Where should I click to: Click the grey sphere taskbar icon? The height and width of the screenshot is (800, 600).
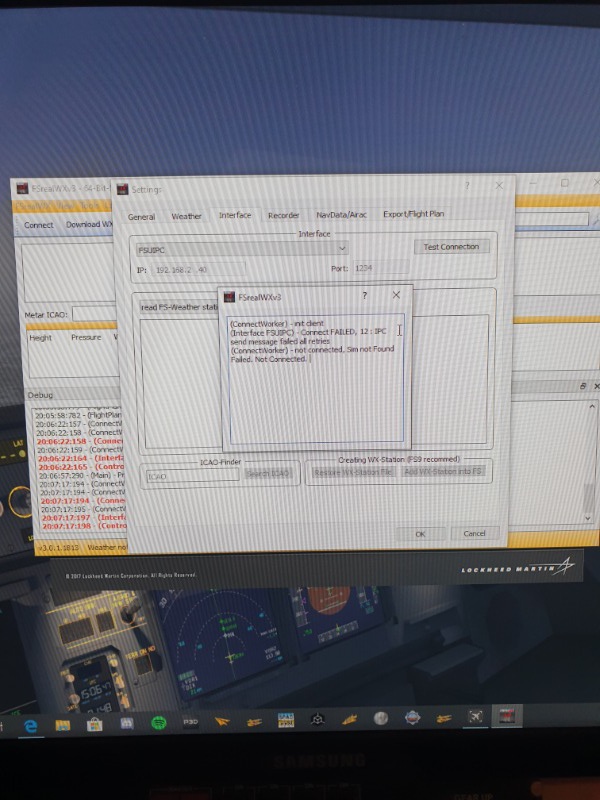381,718
